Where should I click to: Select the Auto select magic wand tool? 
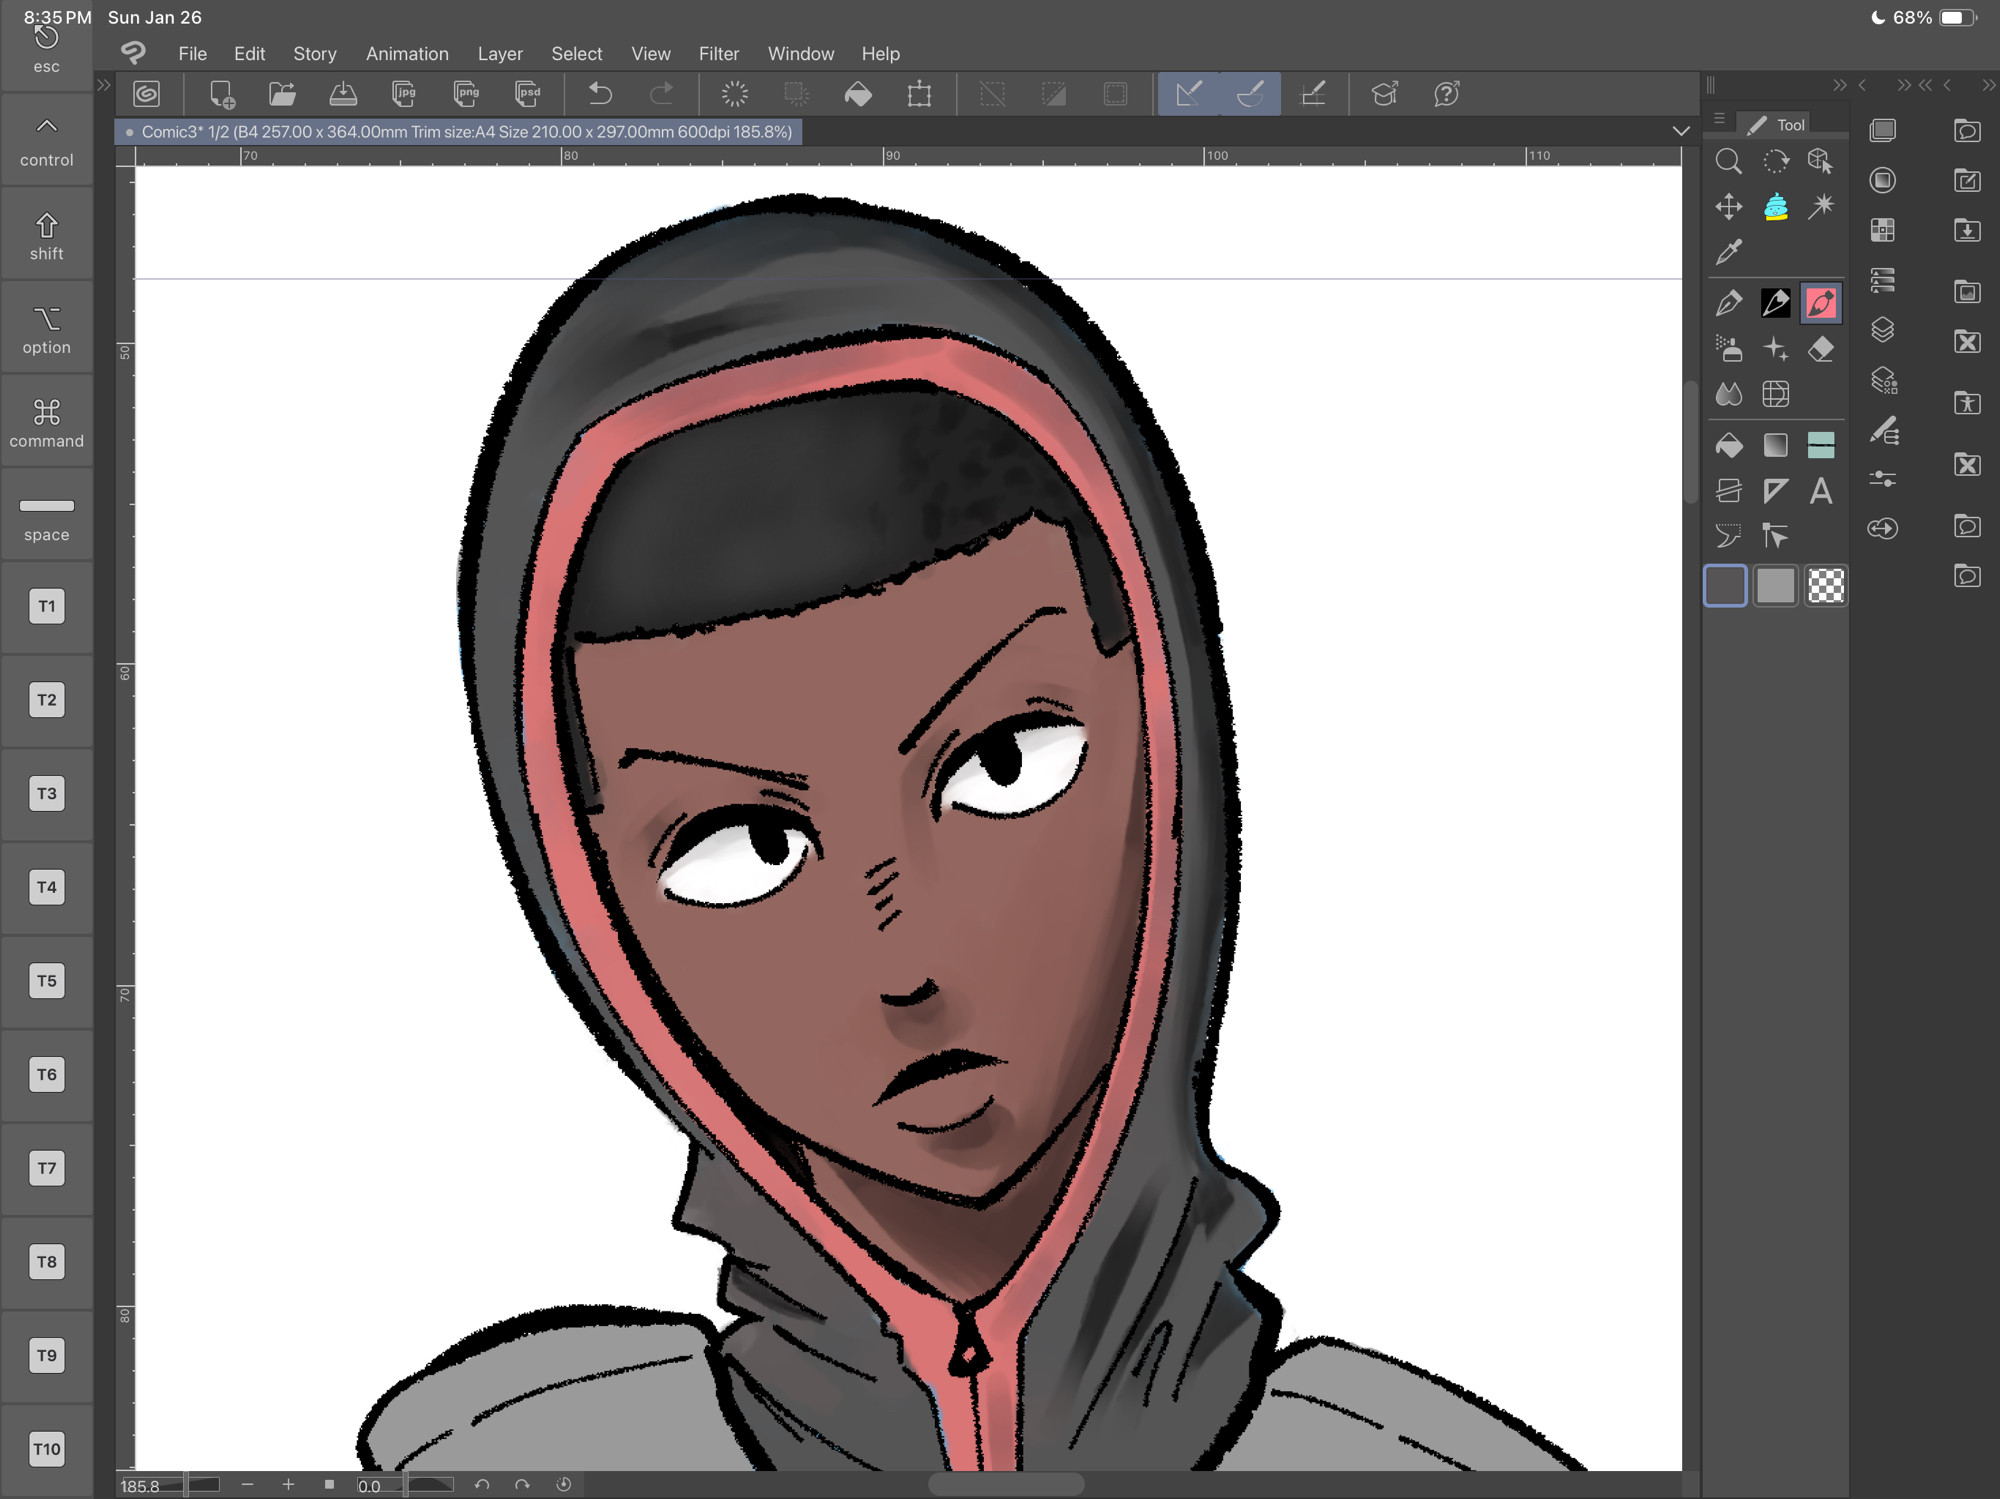tap(1821, 207)
